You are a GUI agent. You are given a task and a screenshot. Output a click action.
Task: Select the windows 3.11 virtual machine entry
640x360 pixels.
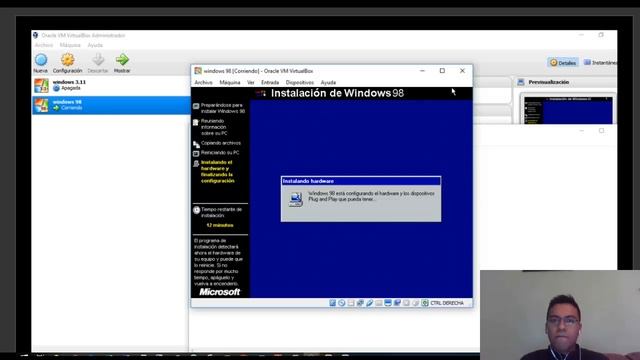[x=111, y=85]
